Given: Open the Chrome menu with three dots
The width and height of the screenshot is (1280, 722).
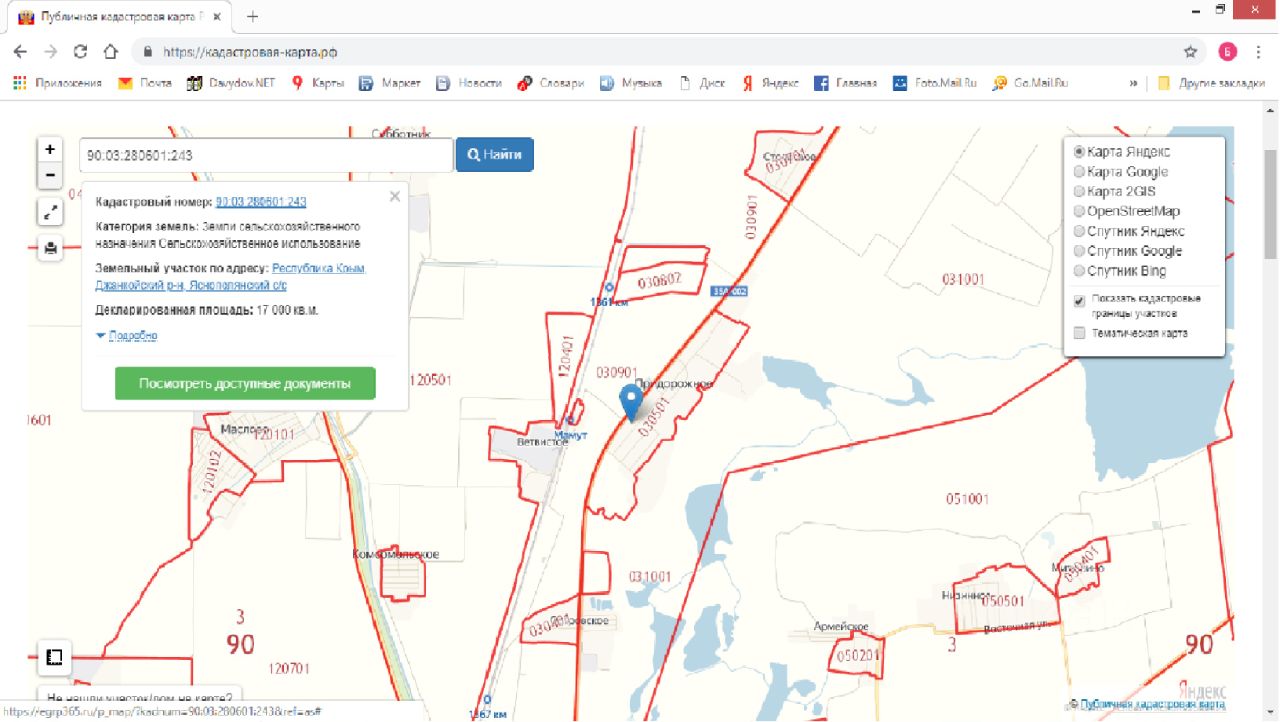Looking at the screenshot, I should 1260,51.
